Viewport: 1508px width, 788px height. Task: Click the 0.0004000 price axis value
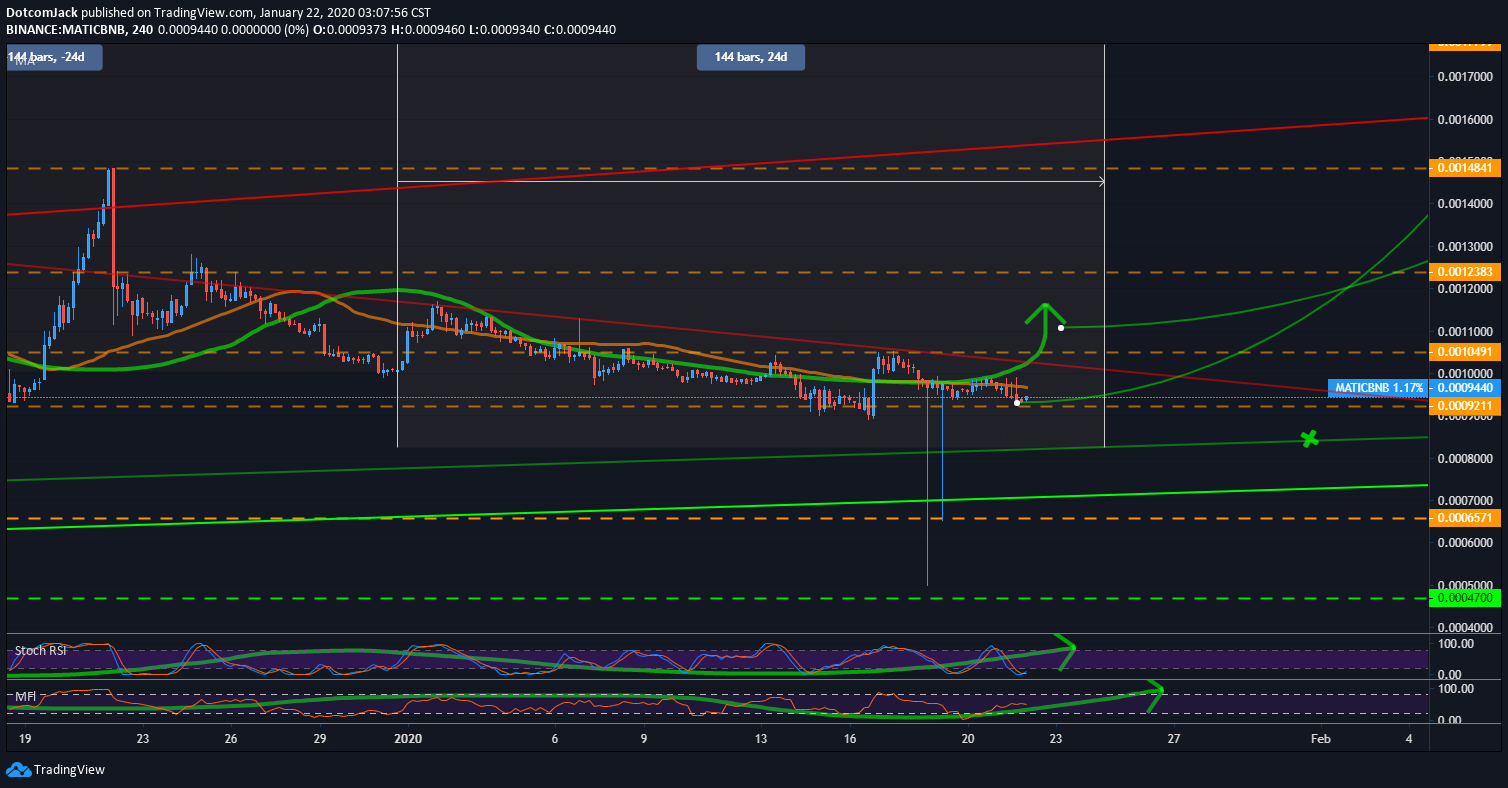click(1465, 628)
